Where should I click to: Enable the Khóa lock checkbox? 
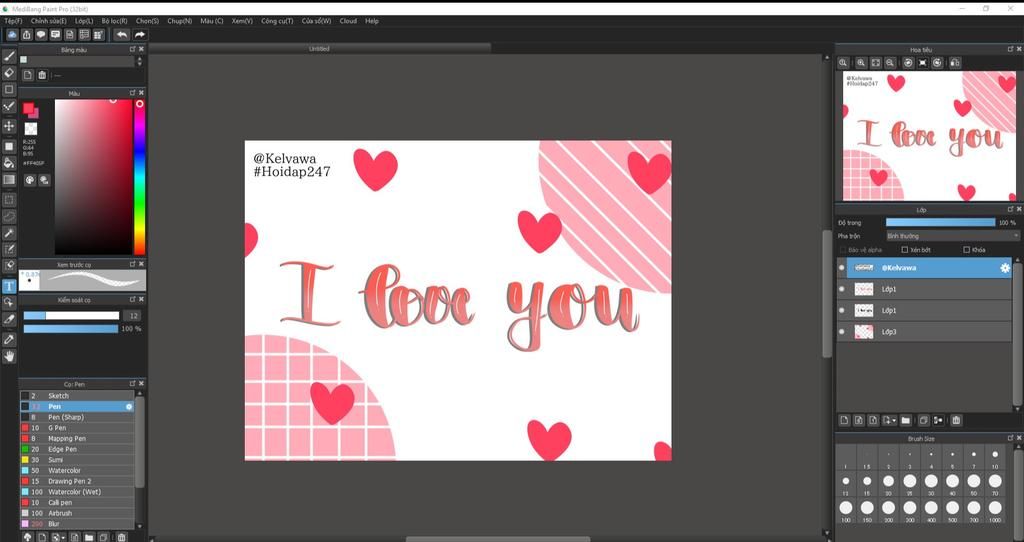[967, 250]
